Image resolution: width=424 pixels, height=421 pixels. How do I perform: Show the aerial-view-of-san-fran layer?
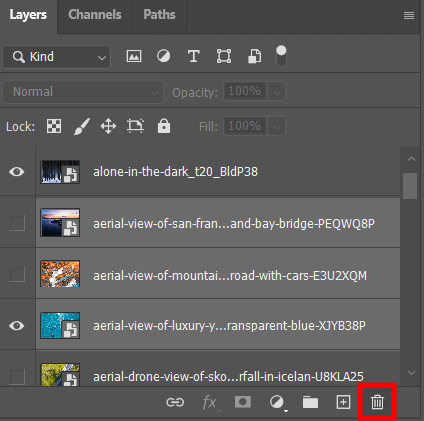coord(17,223)
